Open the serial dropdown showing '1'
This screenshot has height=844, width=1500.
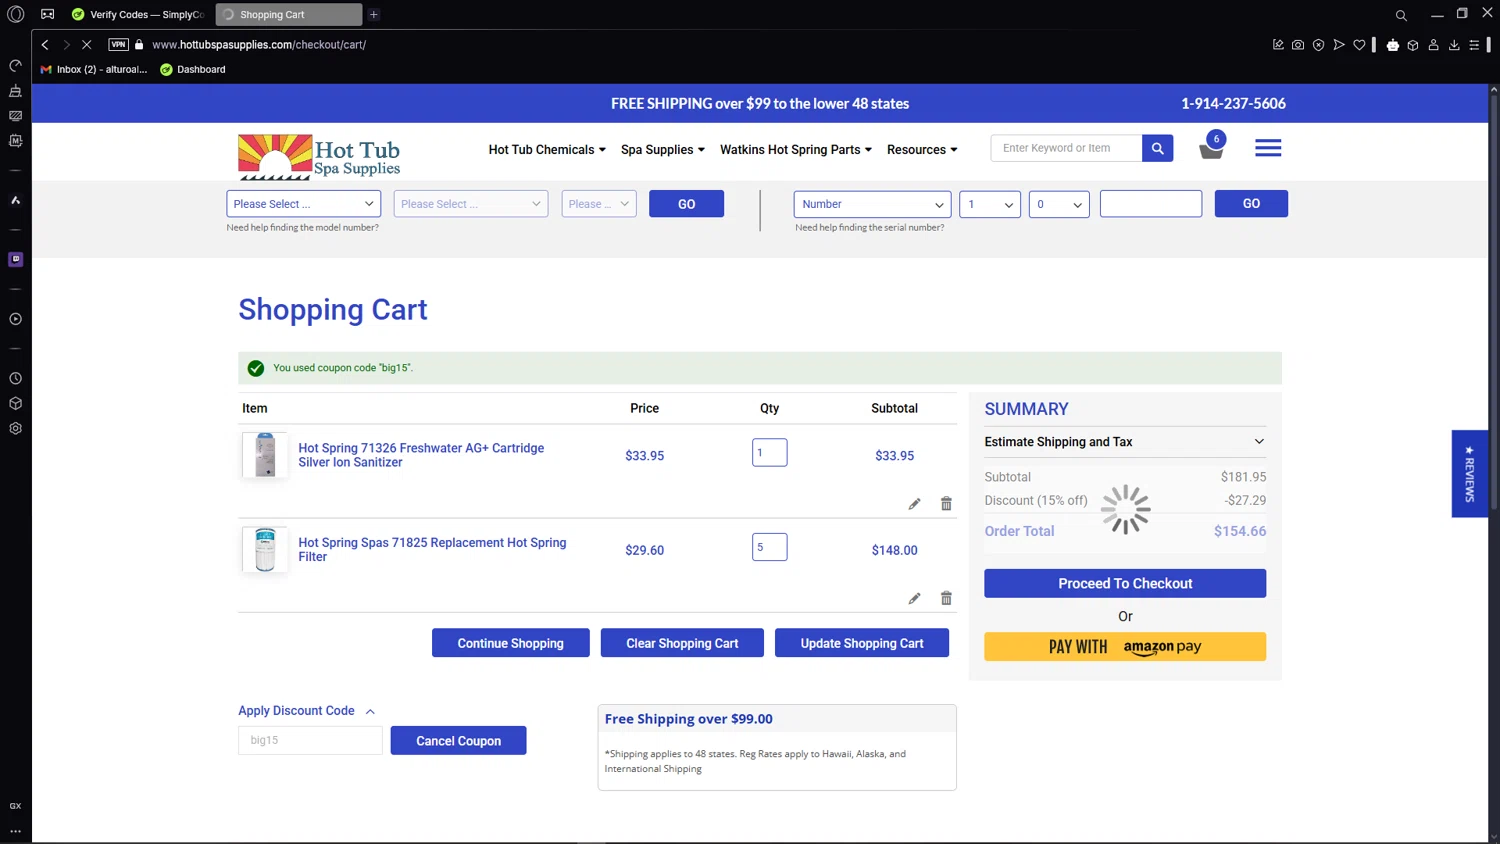point(990,204)
